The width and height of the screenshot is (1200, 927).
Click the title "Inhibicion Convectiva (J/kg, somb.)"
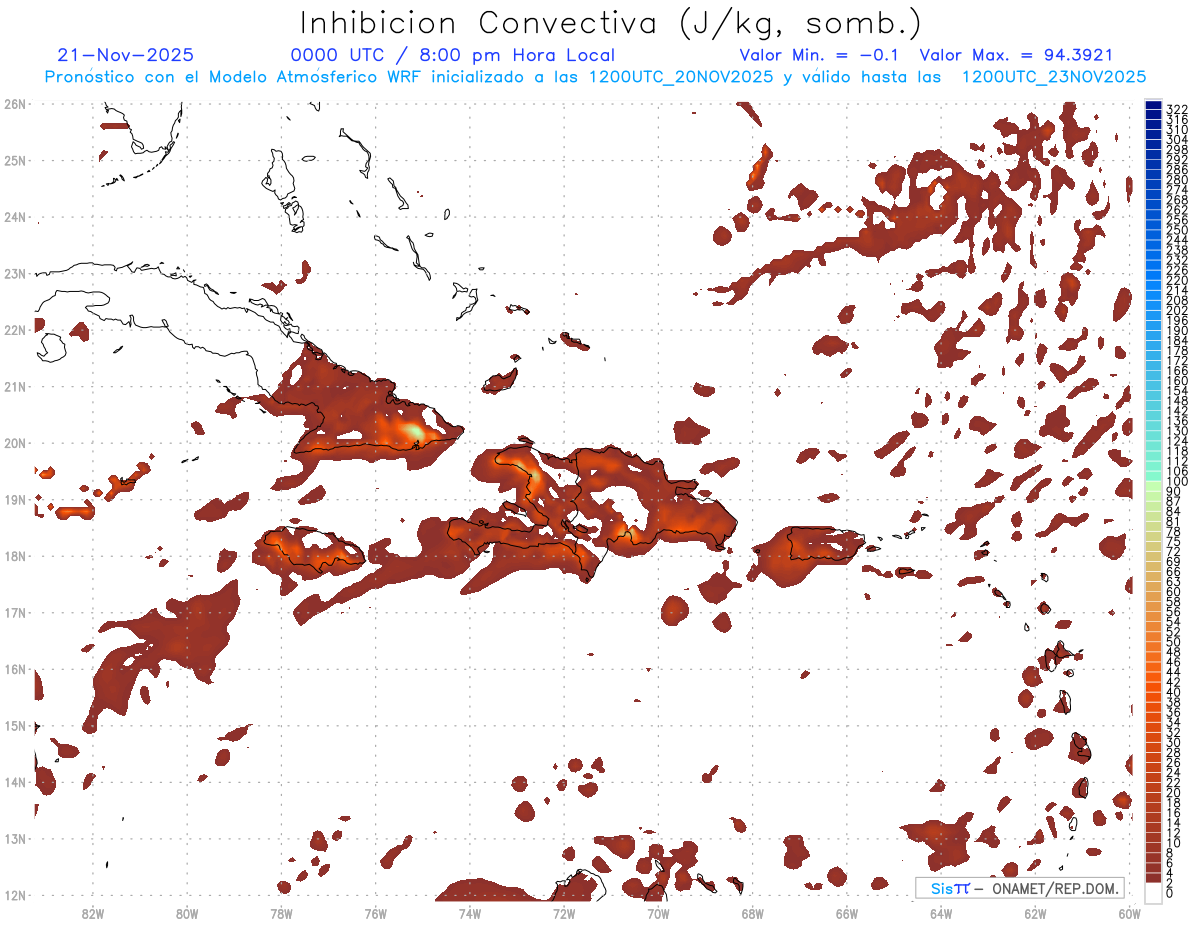(x=611, y=24)
